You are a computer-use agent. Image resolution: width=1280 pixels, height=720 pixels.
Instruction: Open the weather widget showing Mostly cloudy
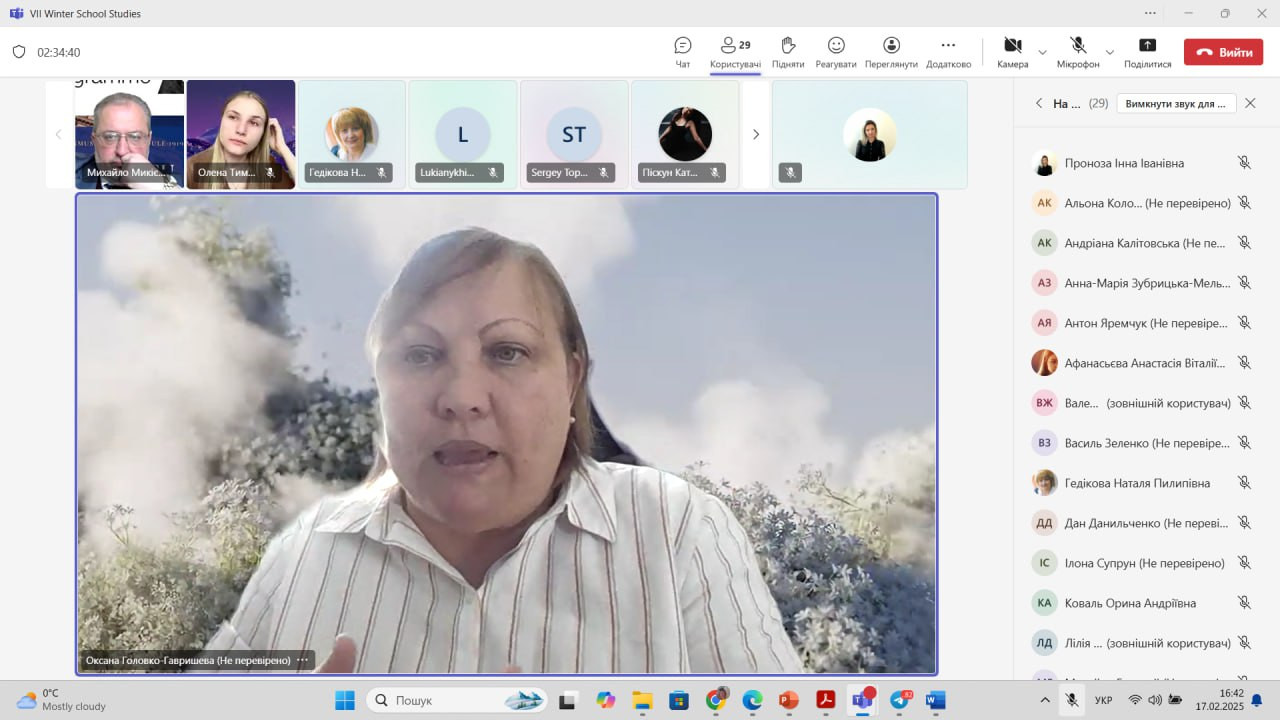[x=61, y=700]
